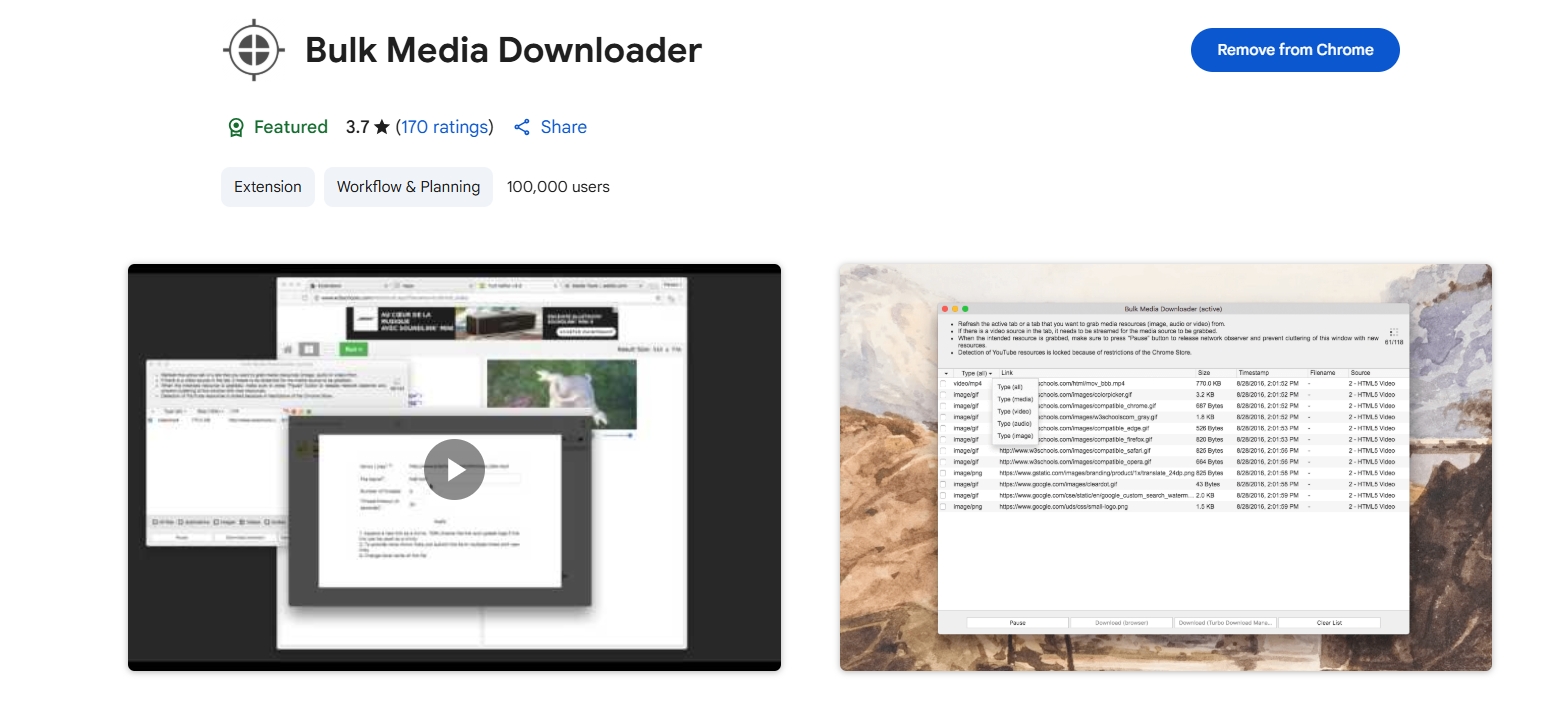1553x716 pixels.
Task: Click the Share link
Action: (x=550, y=127)
